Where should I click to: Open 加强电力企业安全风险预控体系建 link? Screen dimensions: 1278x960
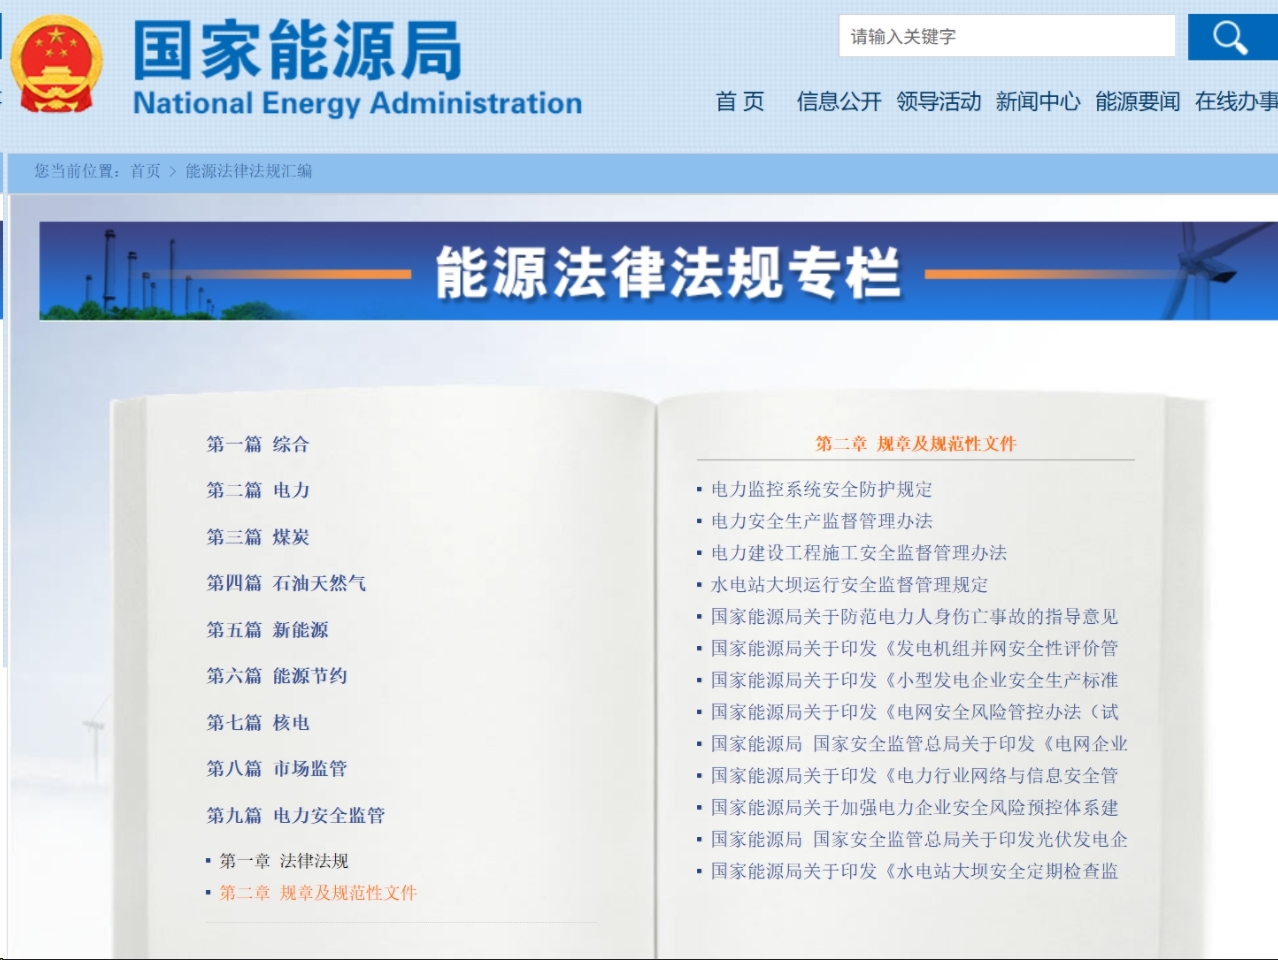914,808
